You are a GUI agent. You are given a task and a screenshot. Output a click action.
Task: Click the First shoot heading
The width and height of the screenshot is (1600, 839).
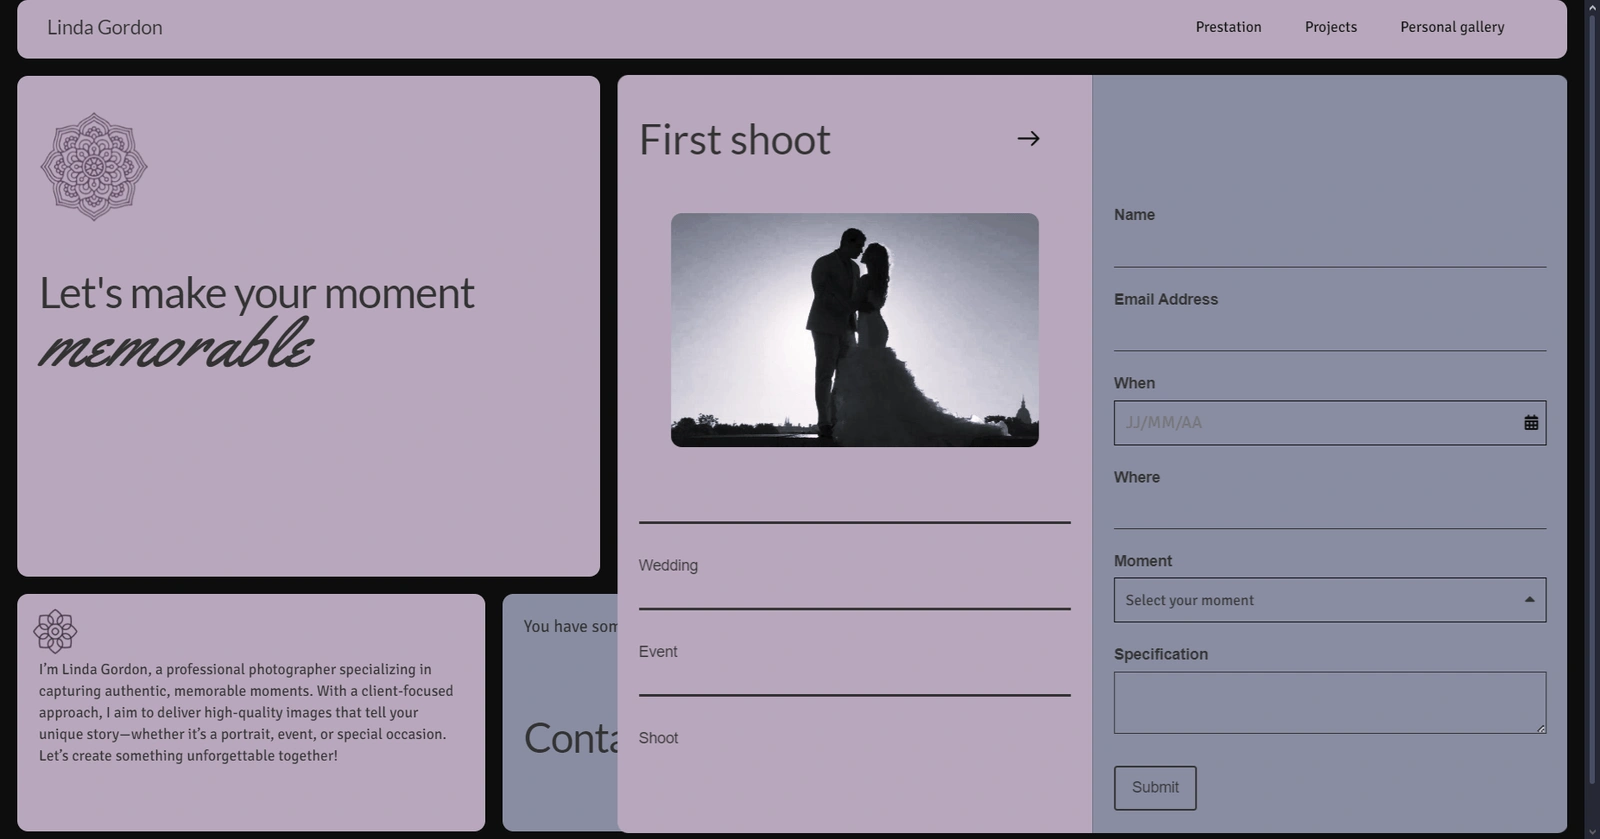pyautogui.click(x=735, y=140)
